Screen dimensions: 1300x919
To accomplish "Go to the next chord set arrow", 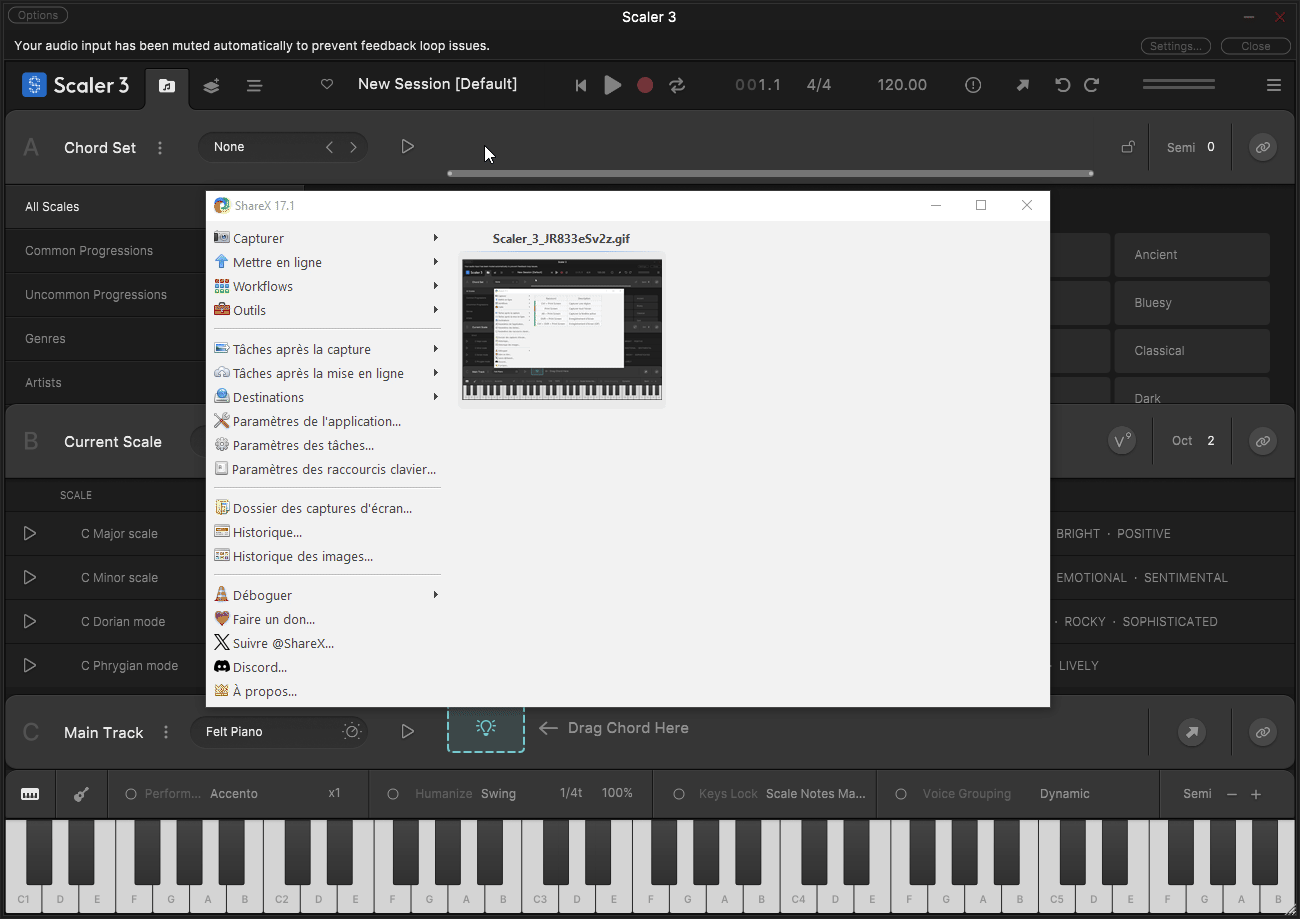I will pyautogui.click(x=353, y=147).
